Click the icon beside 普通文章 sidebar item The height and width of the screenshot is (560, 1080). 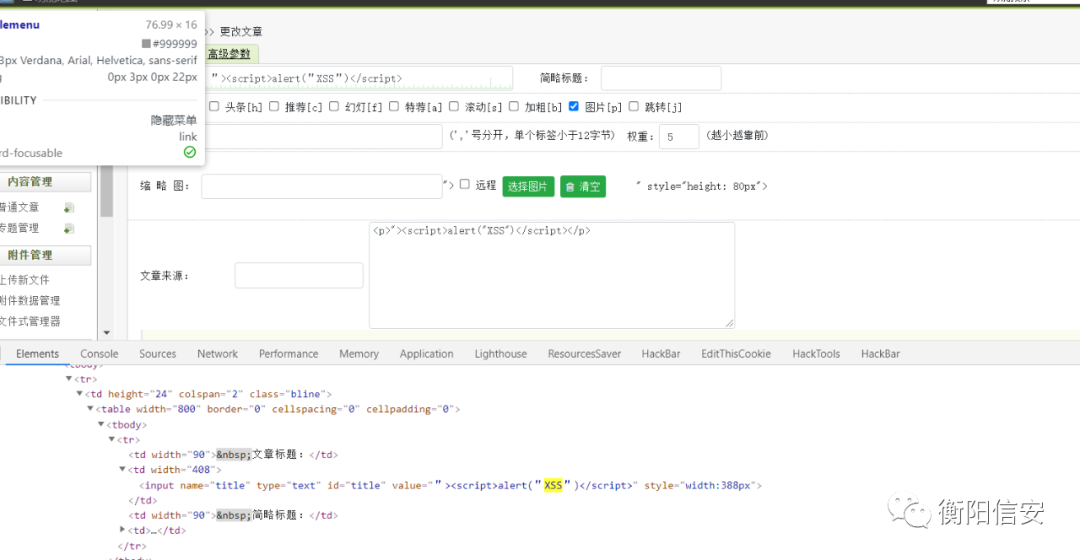69,207
